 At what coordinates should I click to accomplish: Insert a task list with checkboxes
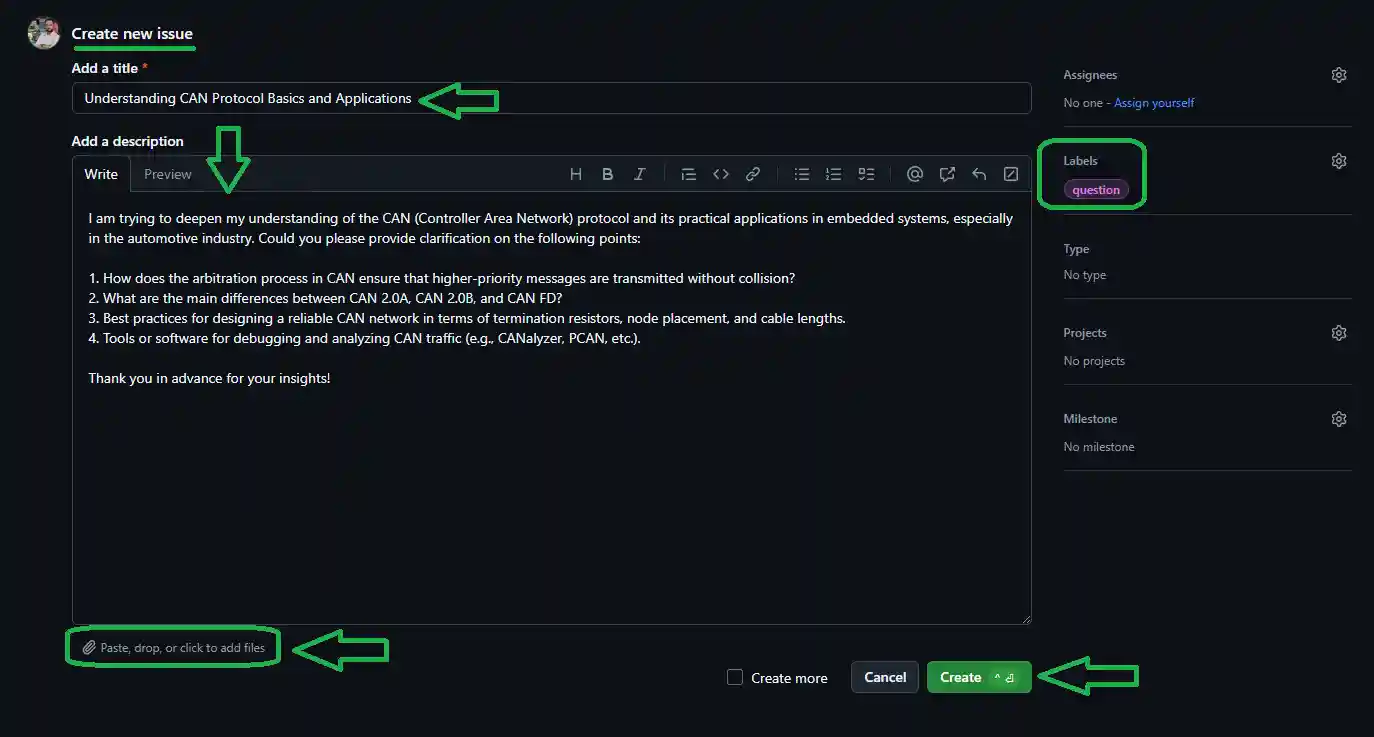pyautogui.click(x=866, y=174)
